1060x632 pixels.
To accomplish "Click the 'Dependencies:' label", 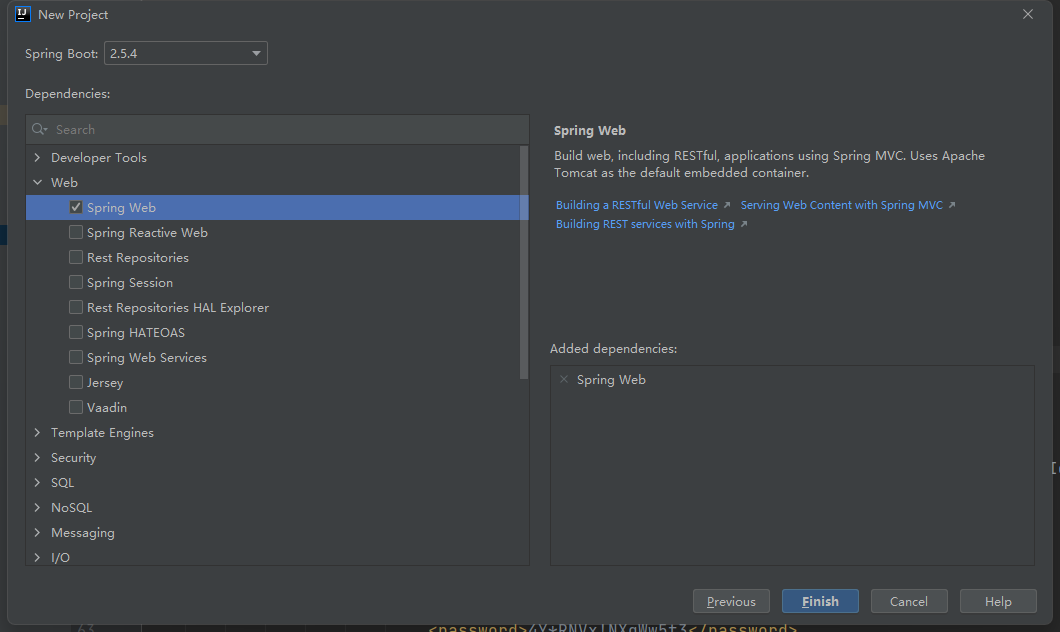I will click(68, 94).
